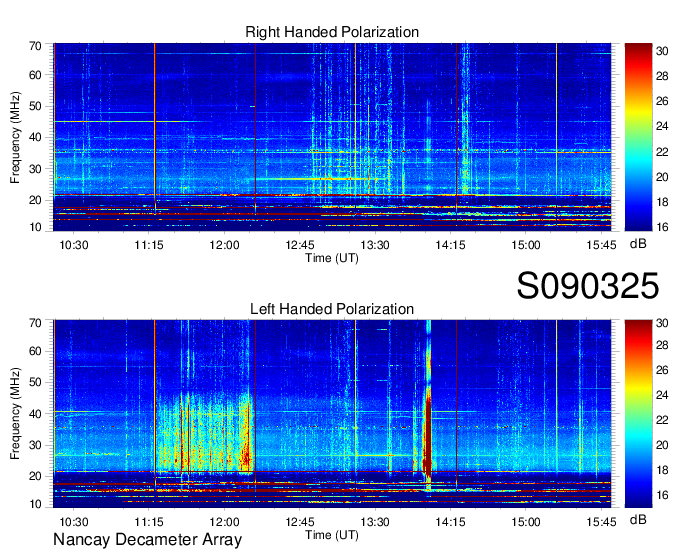Click the 11:15 tick on the top plot
Image resolution: width=680 pixels, height=552 pixels.
click(149, 245)
